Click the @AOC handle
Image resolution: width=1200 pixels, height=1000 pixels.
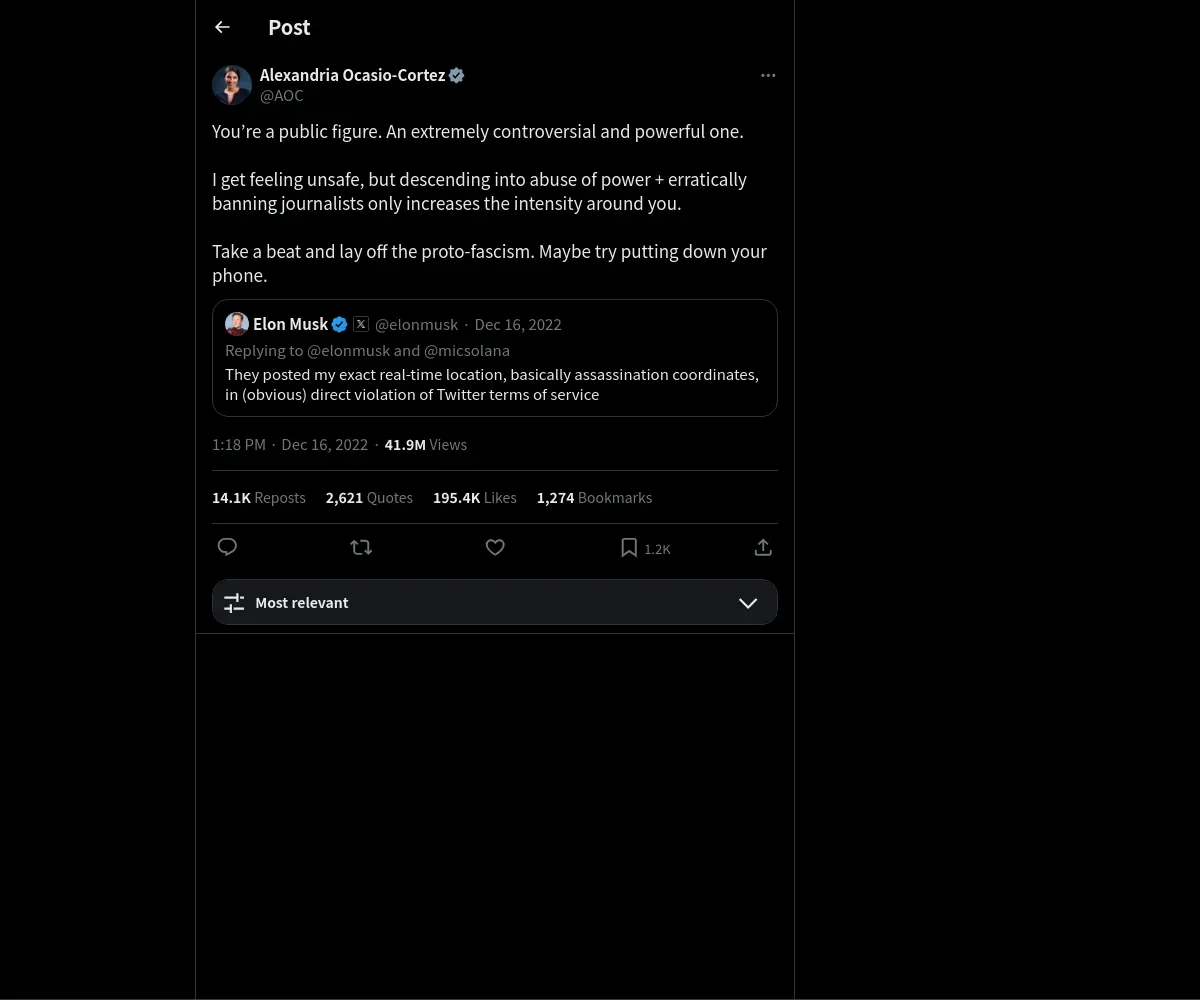pos(282,96)
